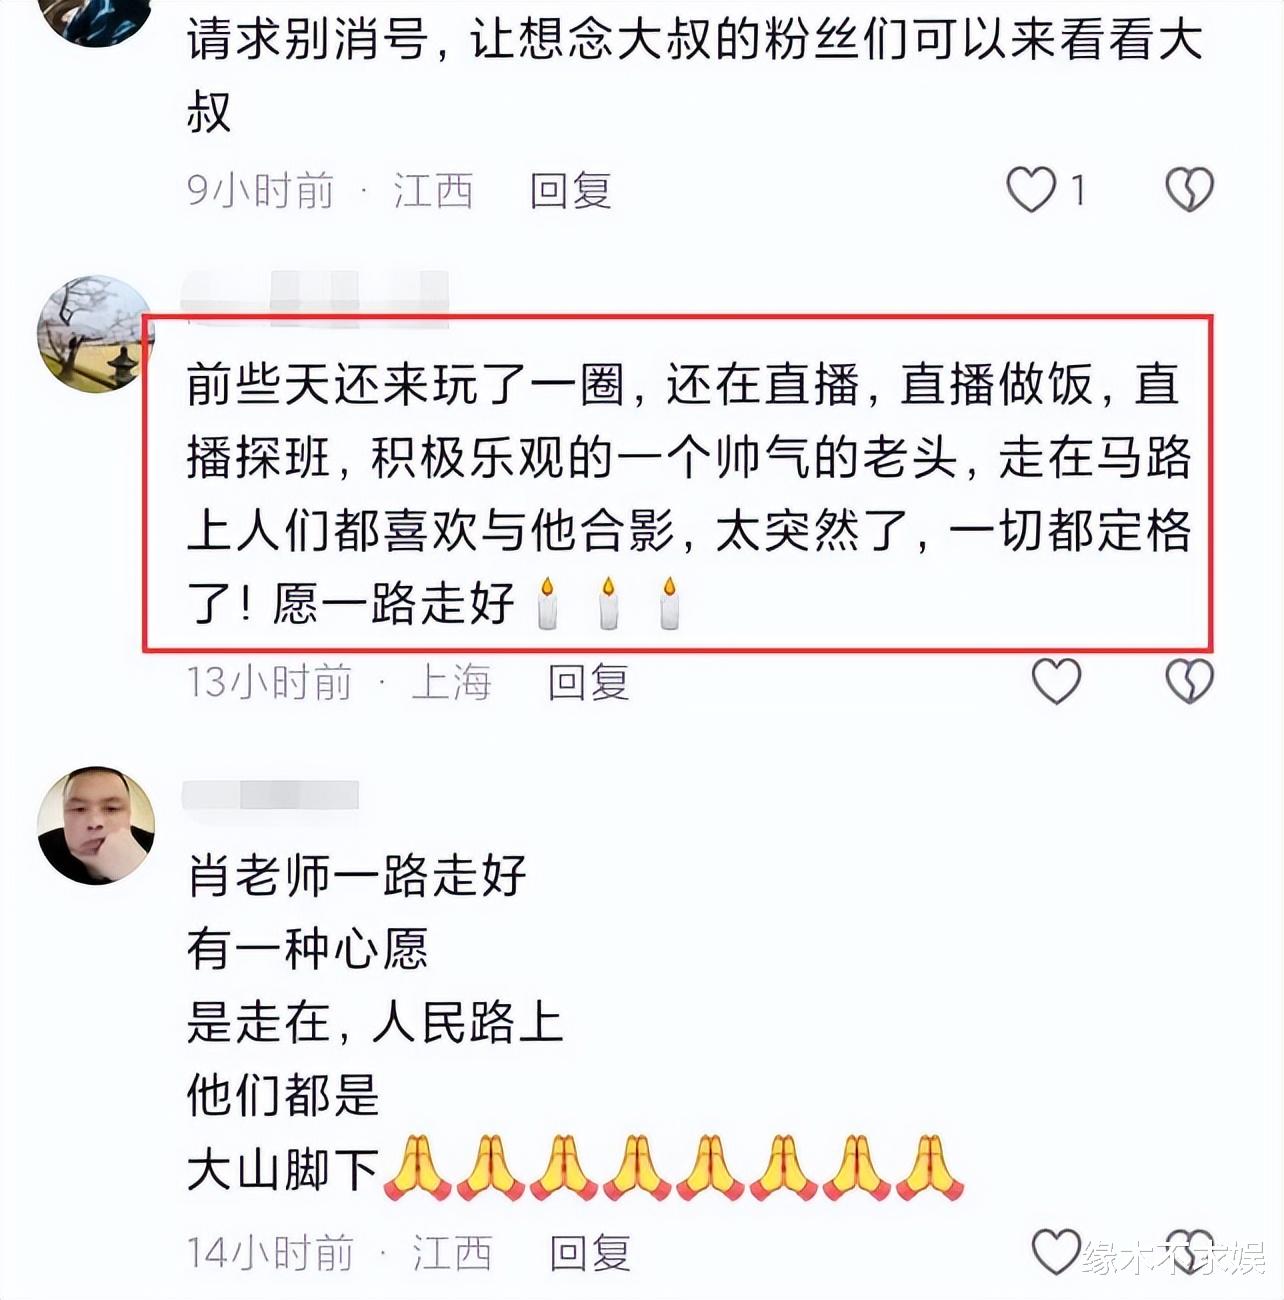Reply to the 14小时前 江西 comment
The height and width of the screenshot is (1300, 1284).
590,1252
